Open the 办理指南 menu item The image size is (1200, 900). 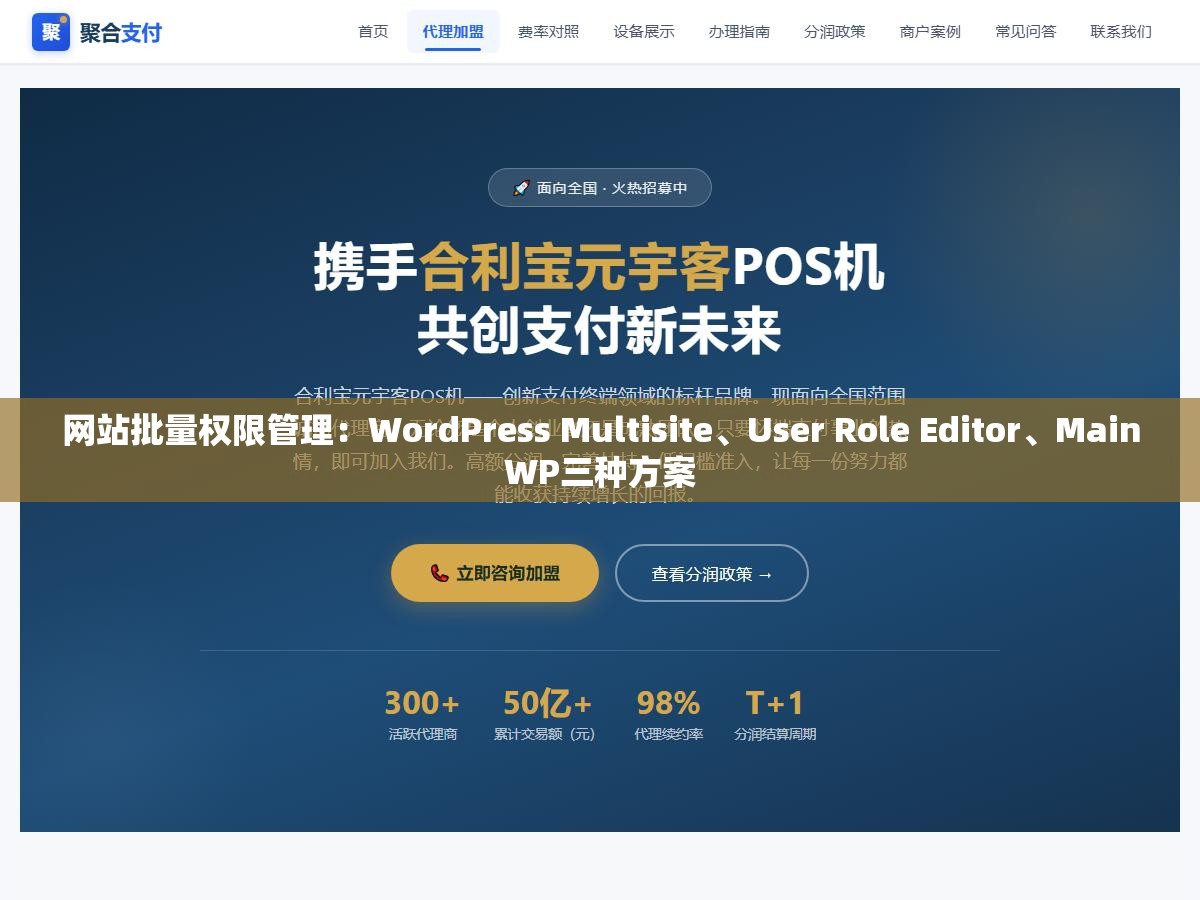tap(739, 32)
